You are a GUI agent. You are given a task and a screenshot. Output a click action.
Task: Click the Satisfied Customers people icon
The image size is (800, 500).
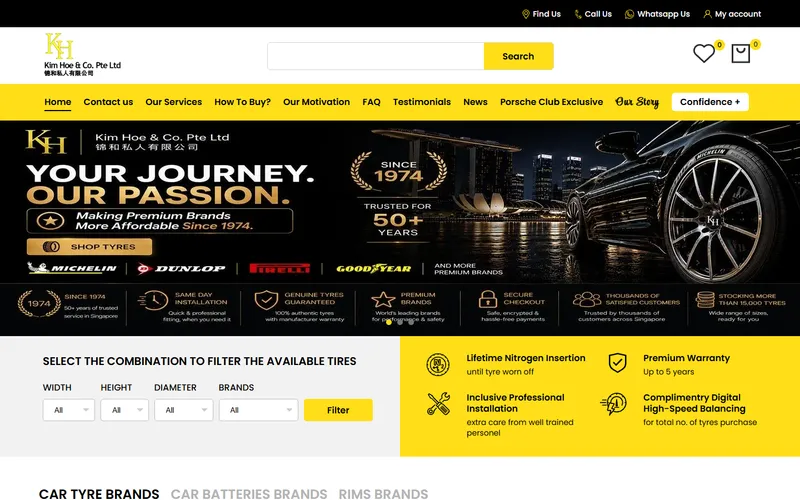pyautogui.click(x=587, y=299)
